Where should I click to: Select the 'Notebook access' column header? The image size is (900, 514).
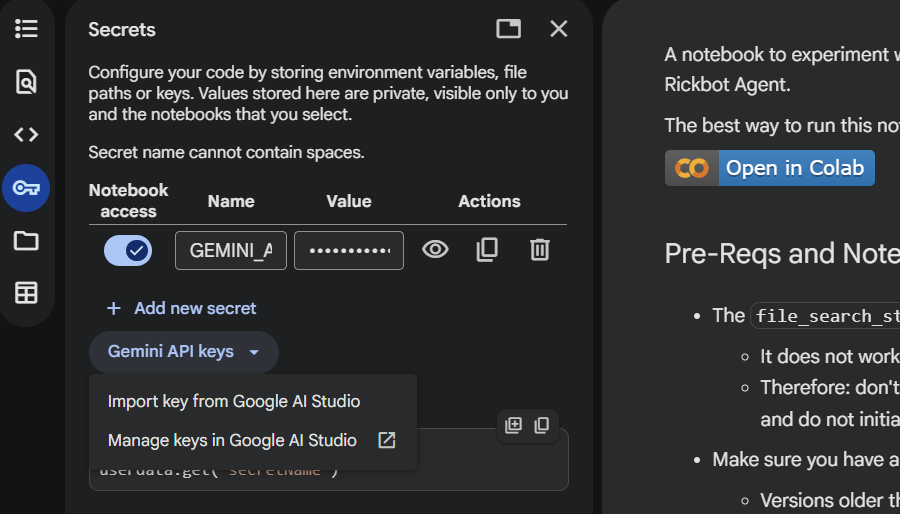pyautogui.click(x=129, y=201)
